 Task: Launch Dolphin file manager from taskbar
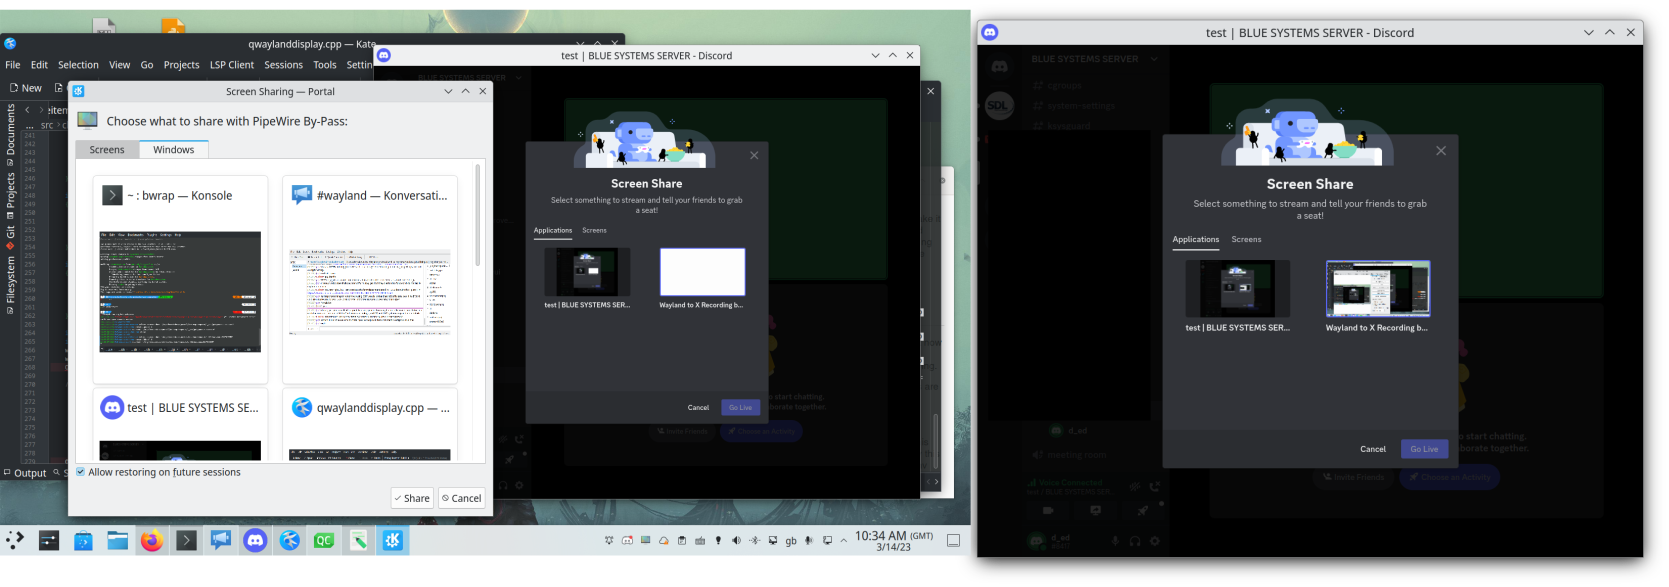click(118, 541)
